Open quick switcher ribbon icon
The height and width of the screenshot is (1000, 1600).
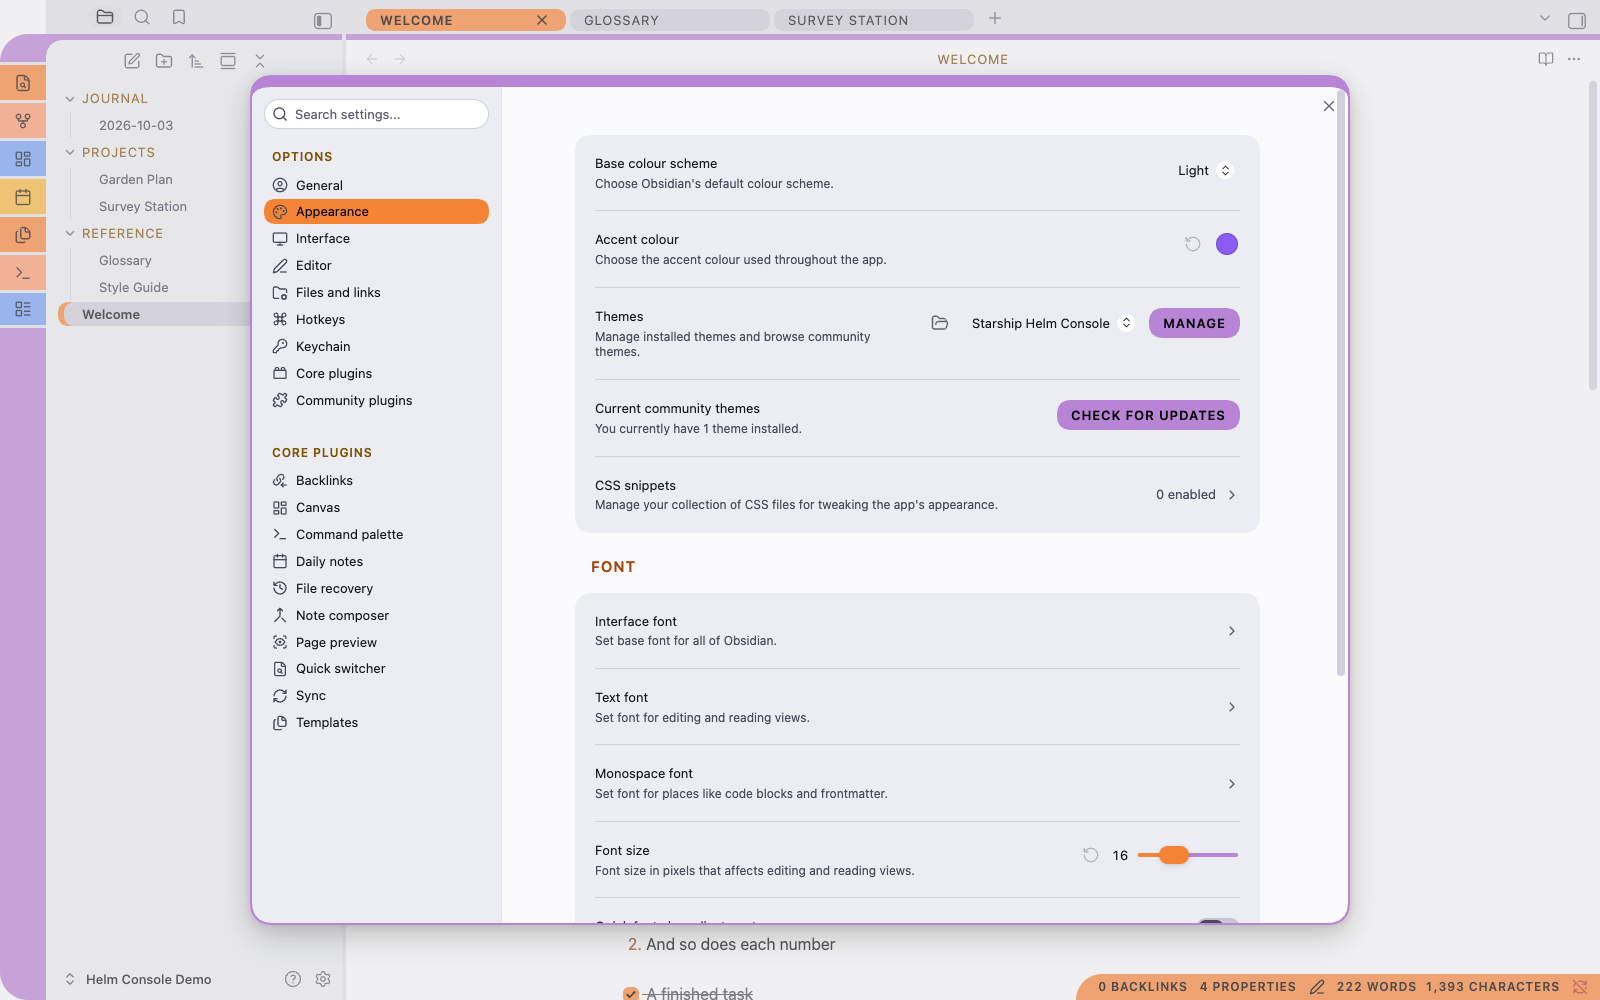click(x=23, y=83)
